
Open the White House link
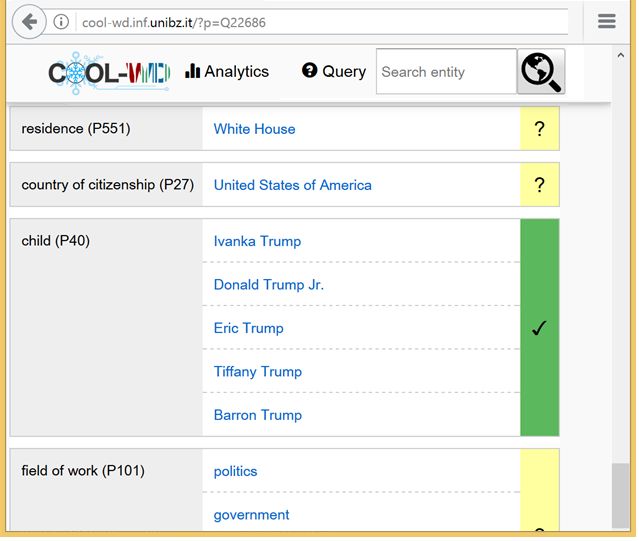coord(254,129)
